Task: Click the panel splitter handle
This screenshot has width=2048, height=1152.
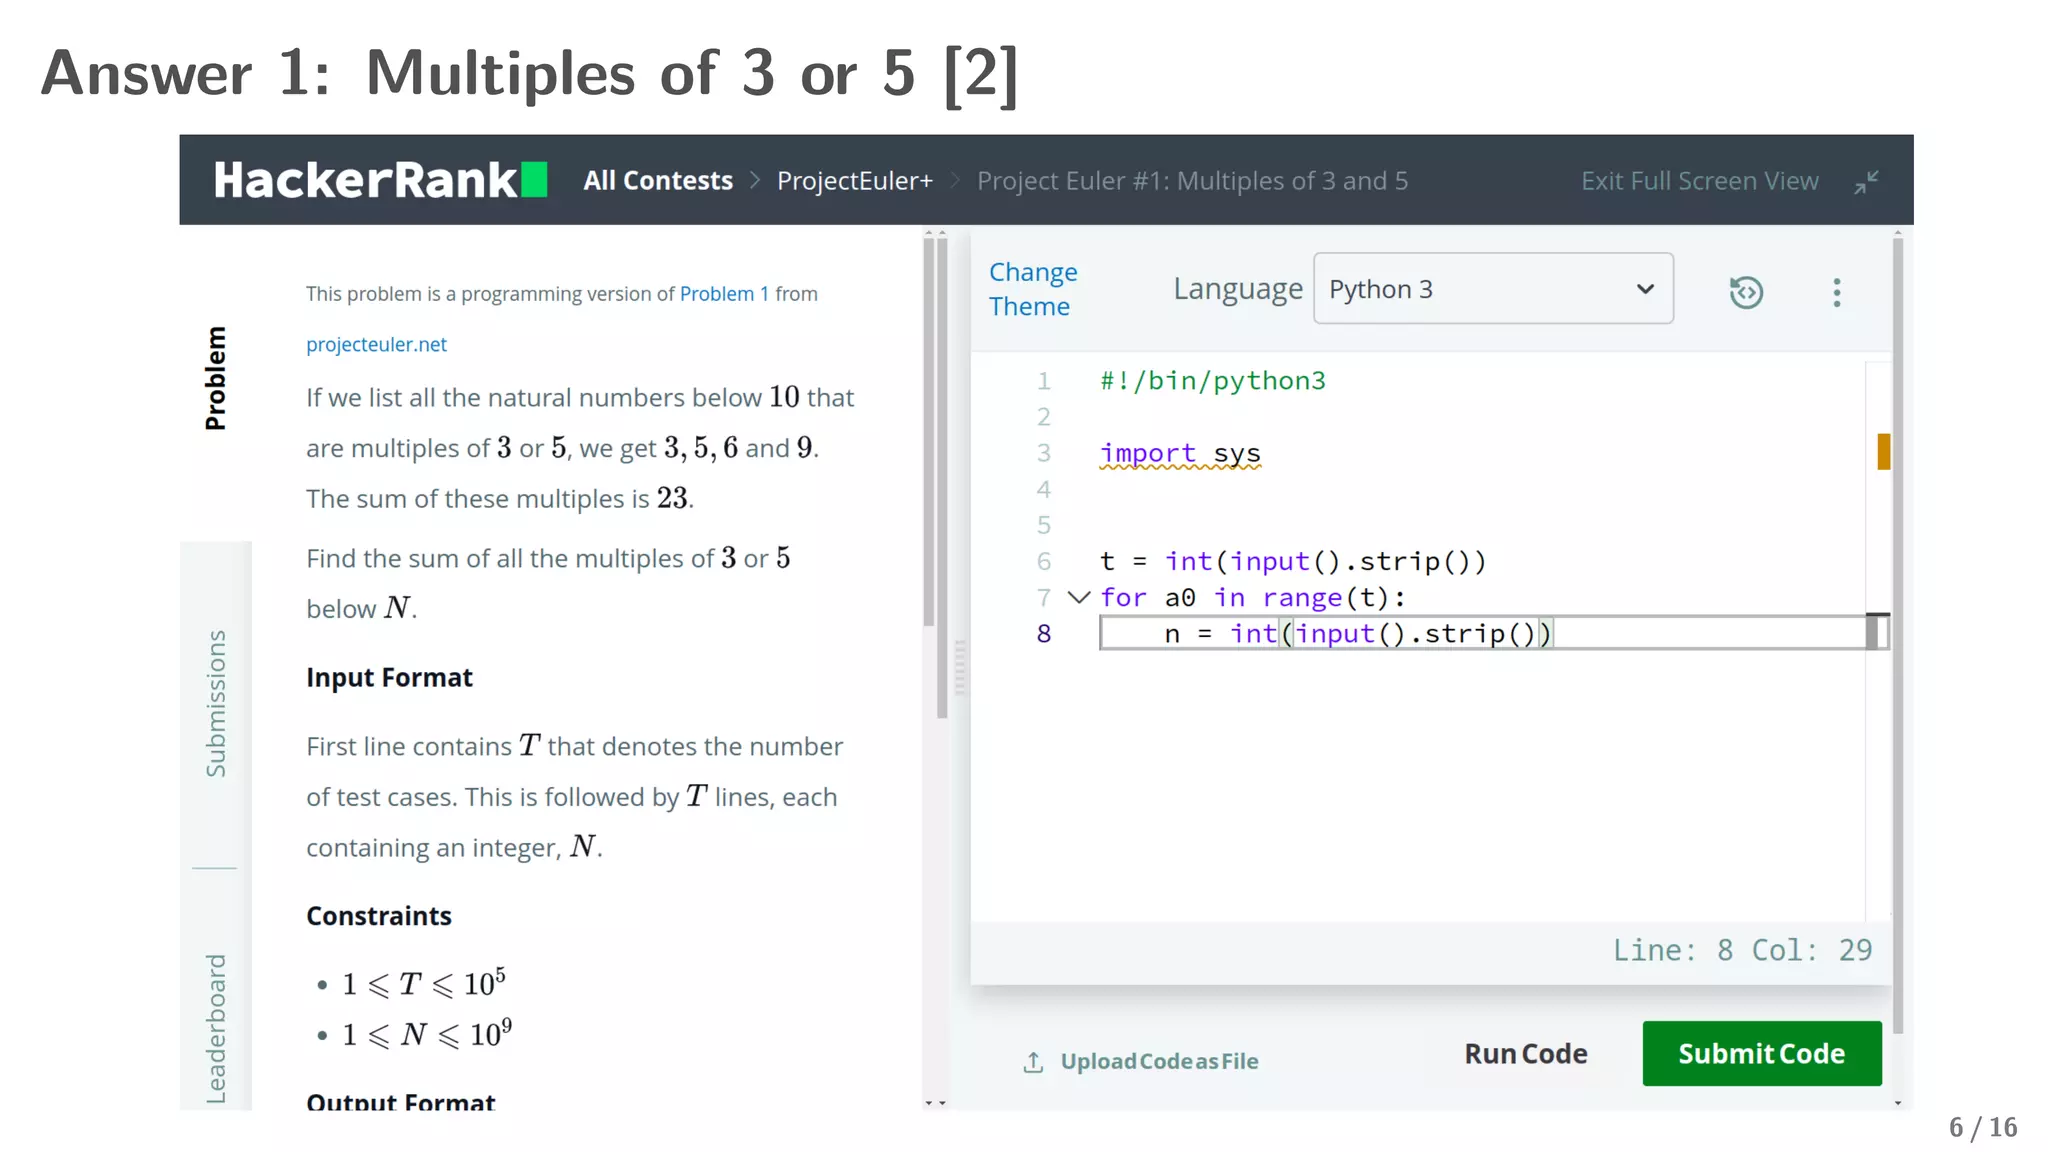Action: pos(960,667)
